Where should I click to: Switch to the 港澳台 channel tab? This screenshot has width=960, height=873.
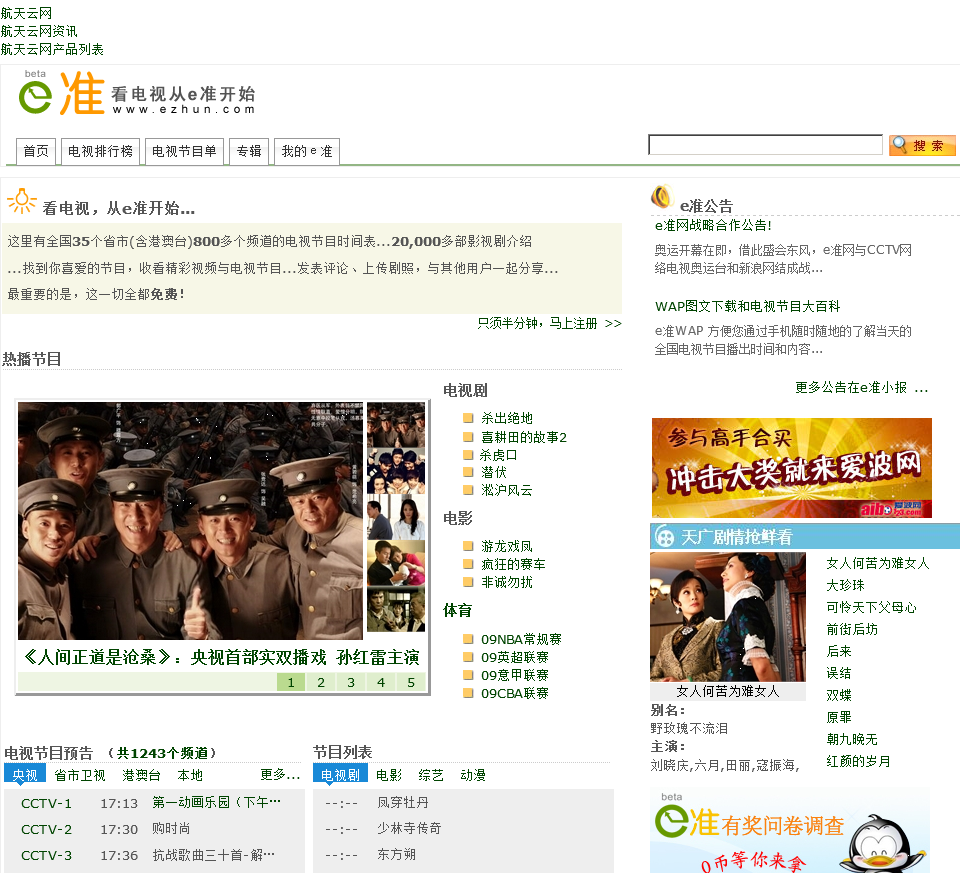pos(141,775)
